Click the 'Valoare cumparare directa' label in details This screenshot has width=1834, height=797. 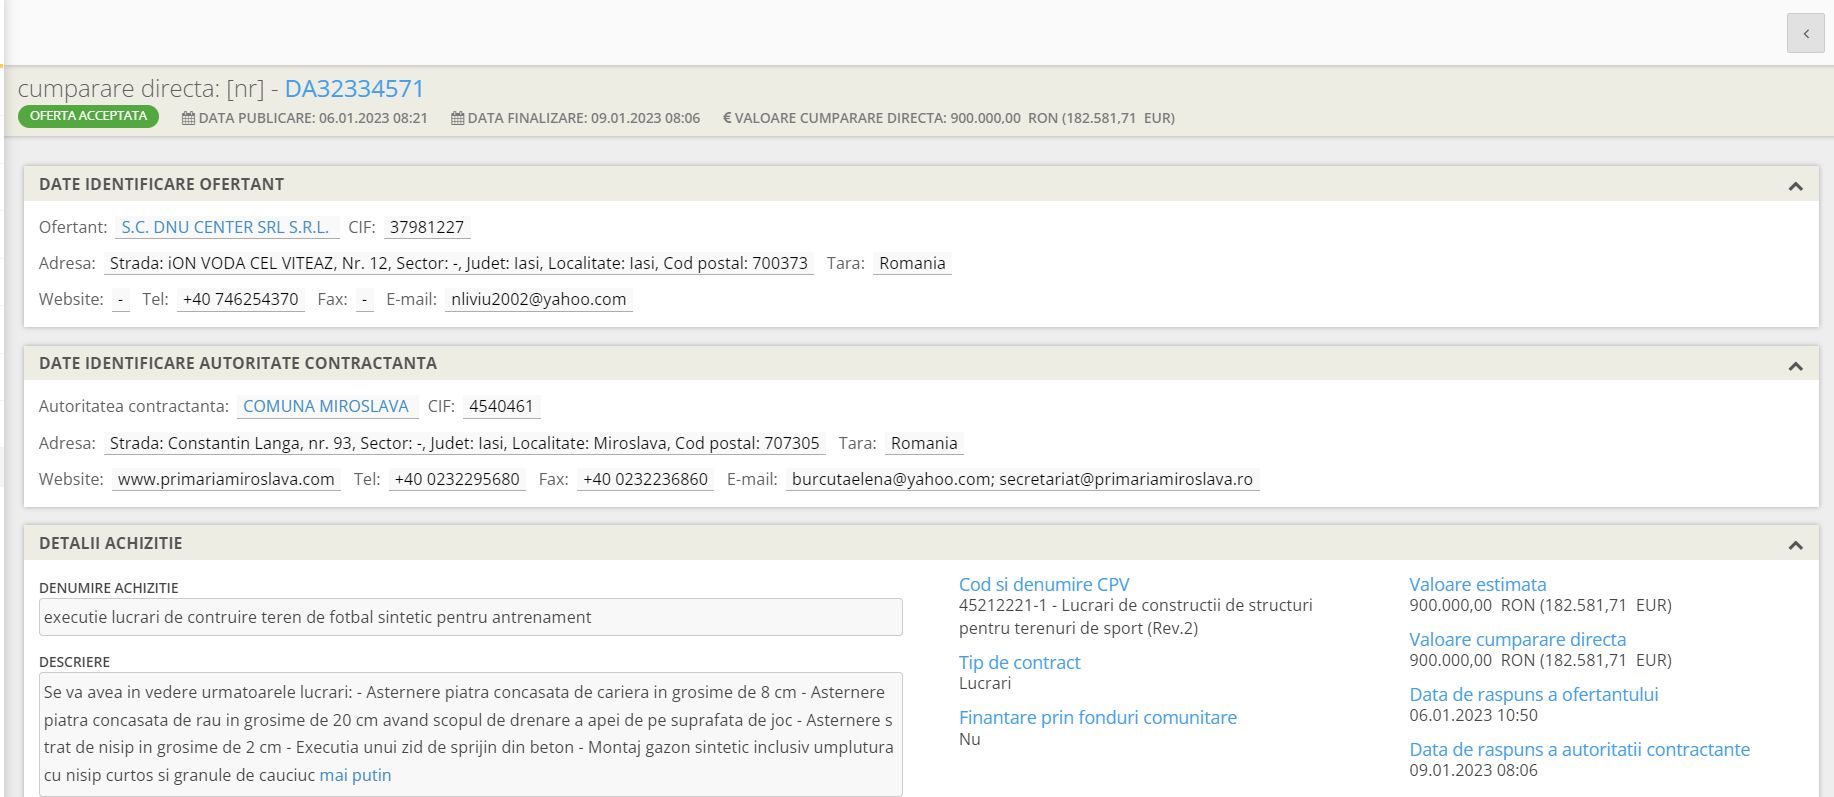click(1517, 639)
